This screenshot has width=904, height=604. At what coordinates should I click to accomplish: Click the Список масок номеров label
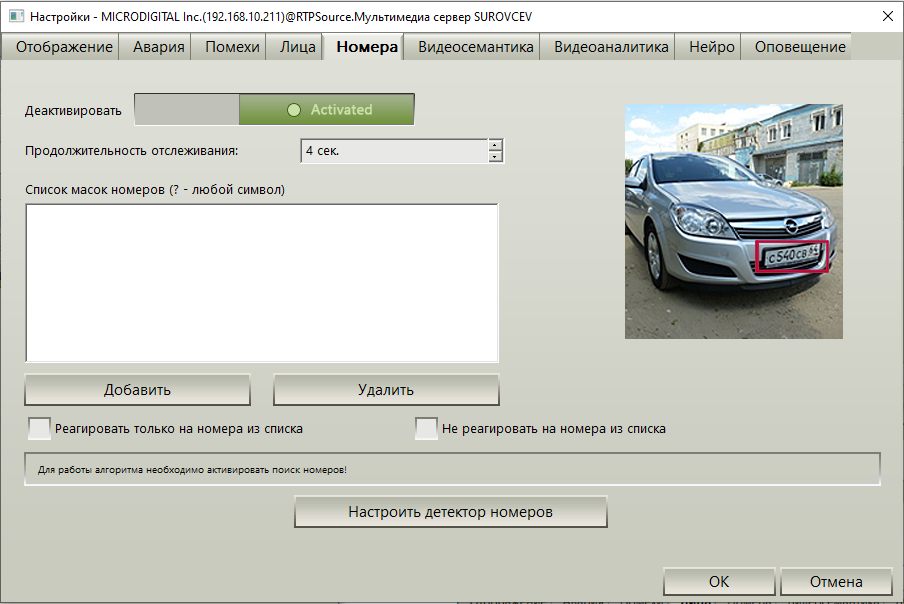coord(155,190)
